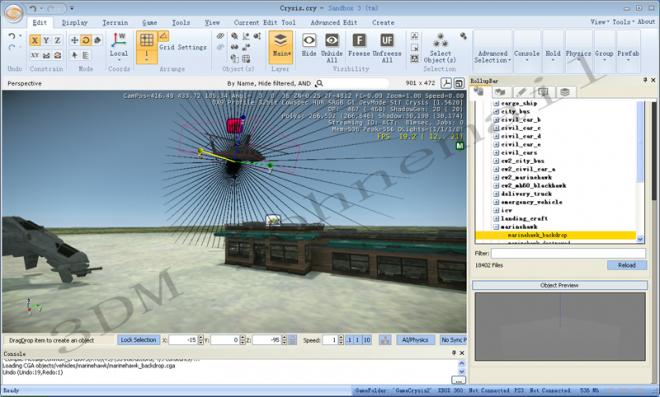660x397 pixels.
Task: Click the Hide eye icon
Action: point(309,41)
